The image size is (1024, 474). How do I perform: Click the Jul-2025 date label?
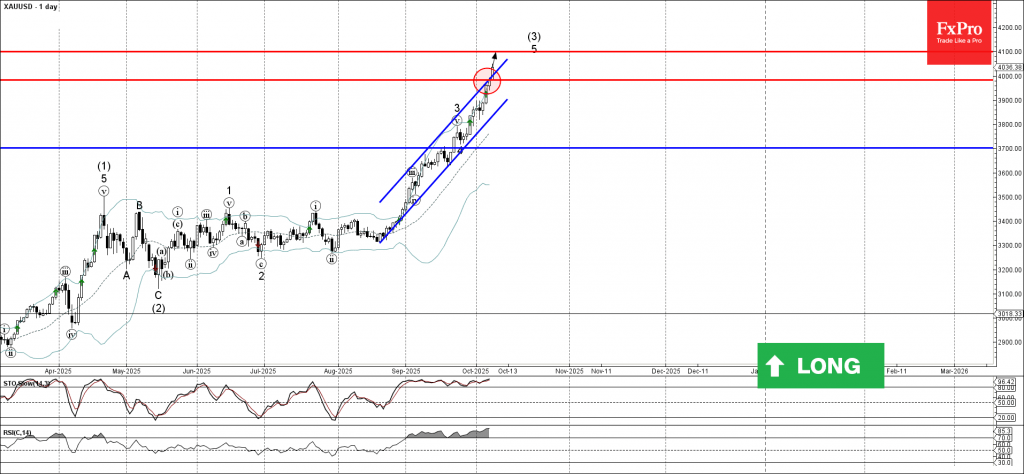point(263,371)
